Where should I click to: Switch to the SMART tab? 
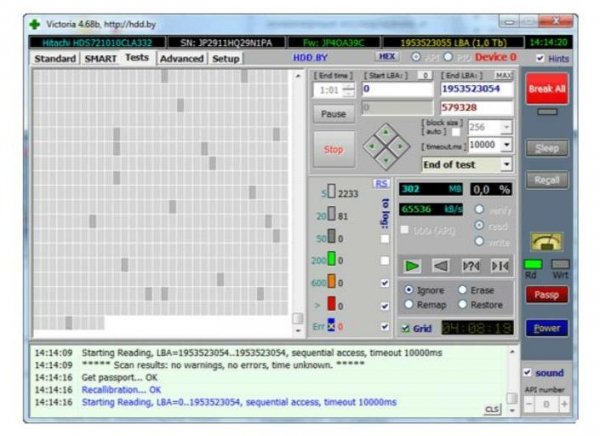[100, 59]
